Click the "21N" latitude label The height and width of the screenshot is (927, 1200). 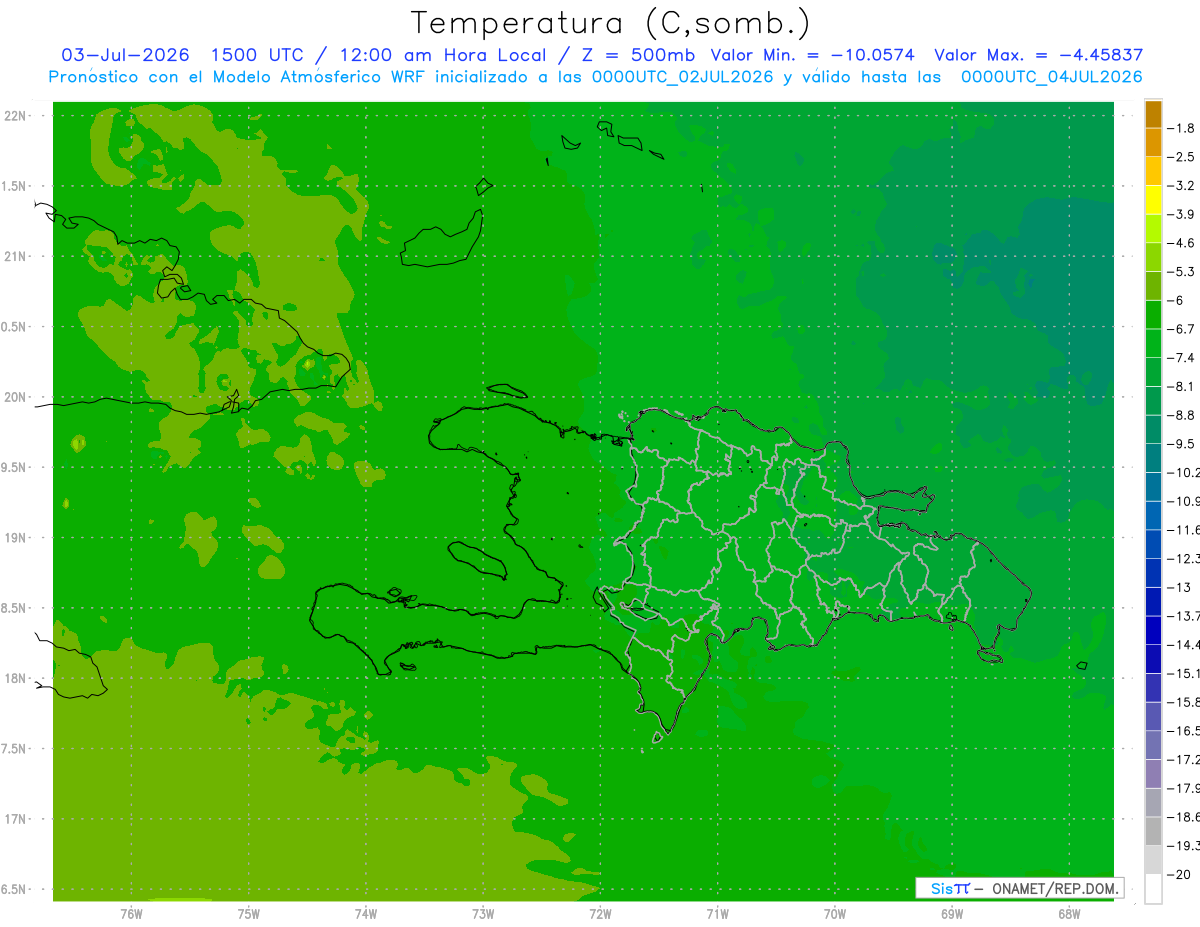[14, 257]
